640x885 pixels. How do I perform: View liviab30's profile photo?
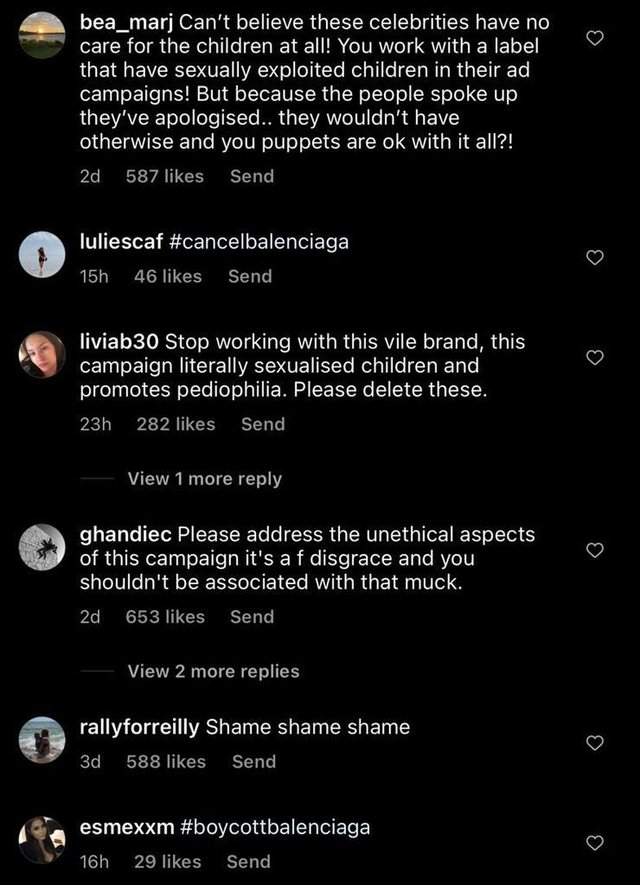[42, 354]
